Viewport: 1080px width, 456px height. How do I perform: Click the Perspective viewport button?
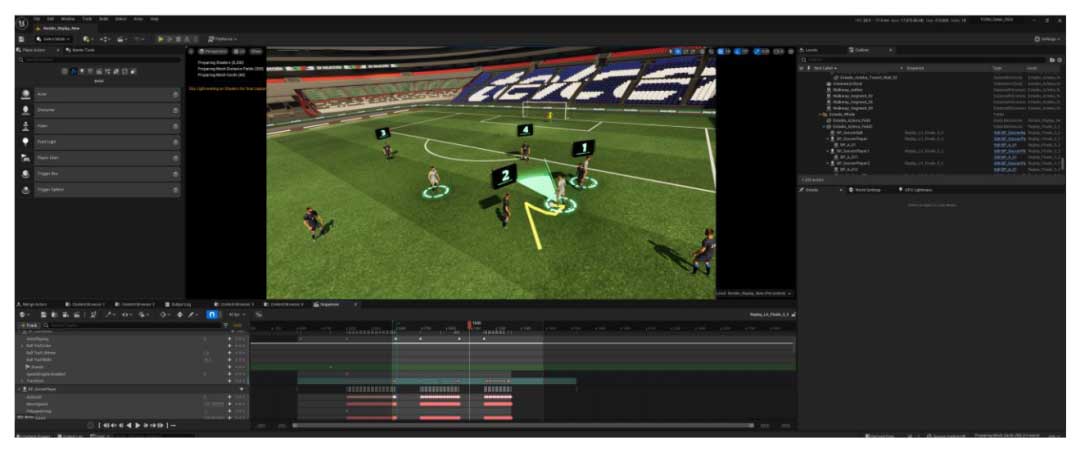click(213, 50)
